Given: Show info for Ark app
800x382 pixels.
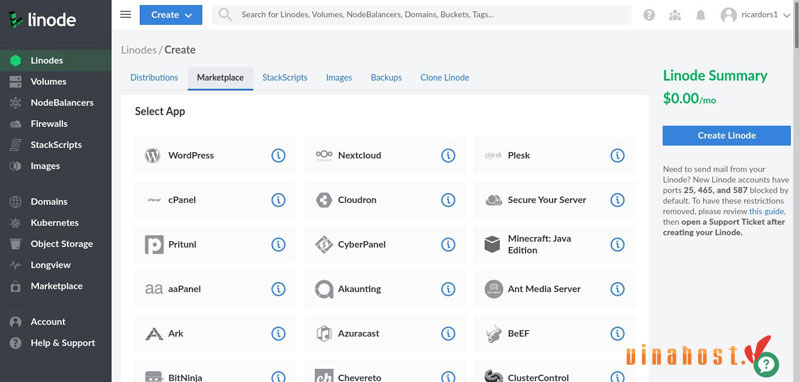Looking at the screenshot, I should coord(278,334).
